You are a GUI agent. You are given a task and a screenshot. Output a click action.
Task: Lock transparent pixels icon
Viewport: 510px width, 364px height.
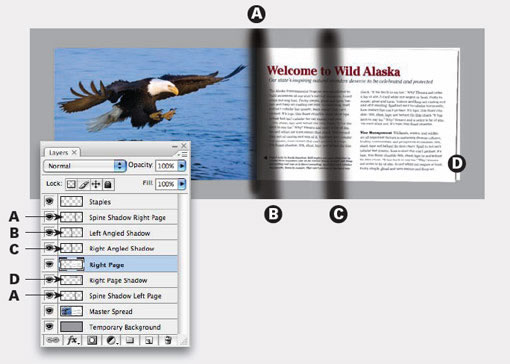click(71, 184)
